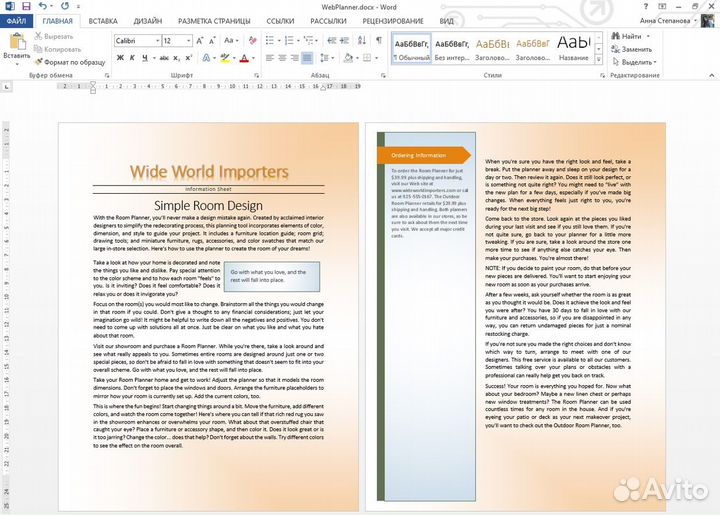Increase font size with the larger A icon
This screenshot has height=515, width=720.
tap(200, 41)
